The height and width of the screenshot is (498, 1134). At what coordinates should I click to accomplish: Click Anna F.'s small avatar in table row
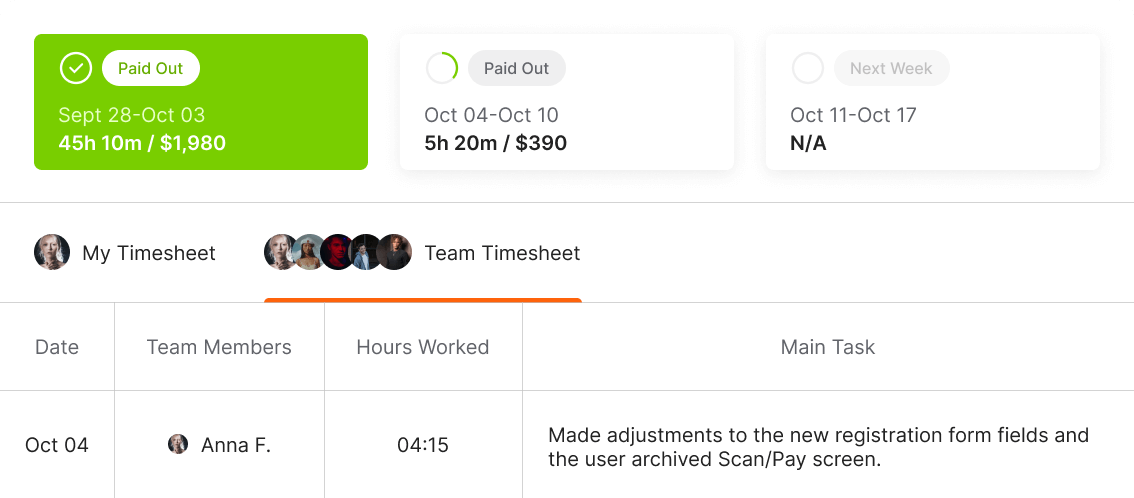178,444
